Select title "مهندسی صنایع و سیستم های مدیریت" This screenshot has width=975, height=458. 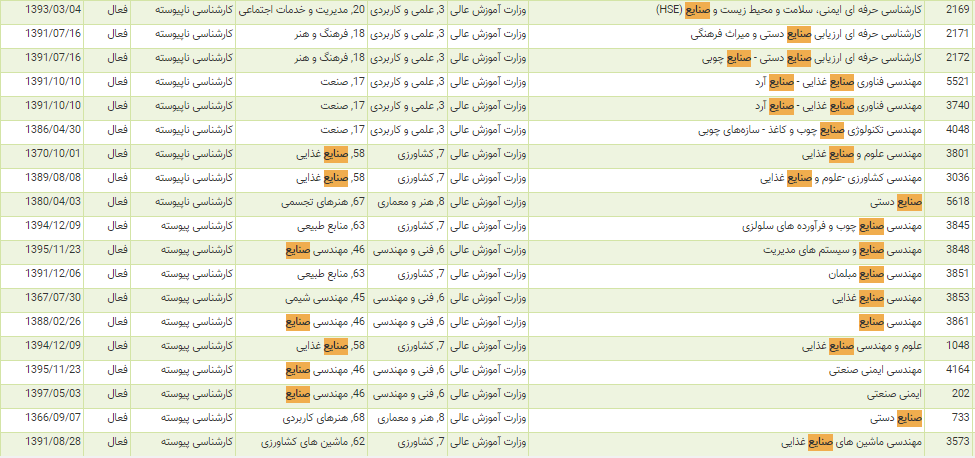coord(843,250)
